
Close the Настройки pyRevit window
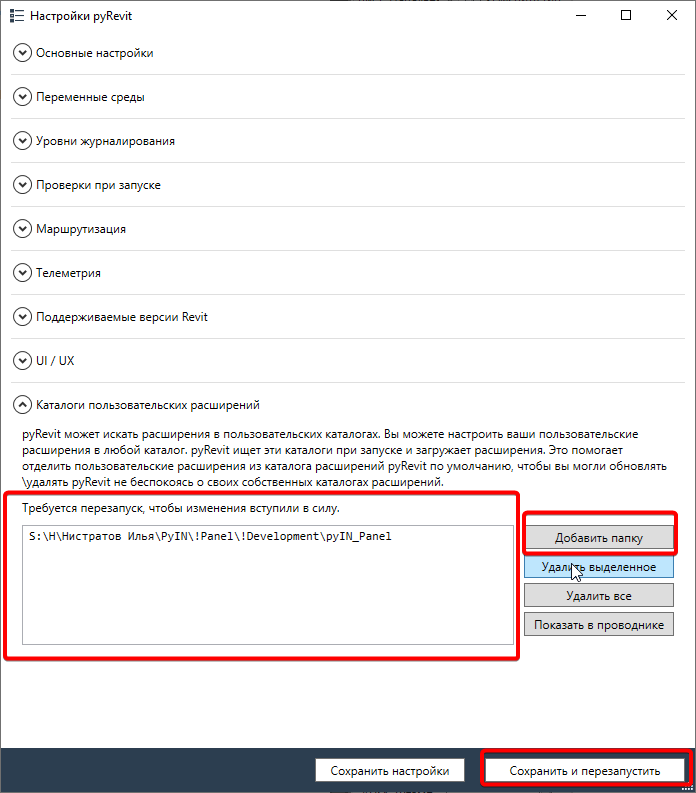[672, 15]
